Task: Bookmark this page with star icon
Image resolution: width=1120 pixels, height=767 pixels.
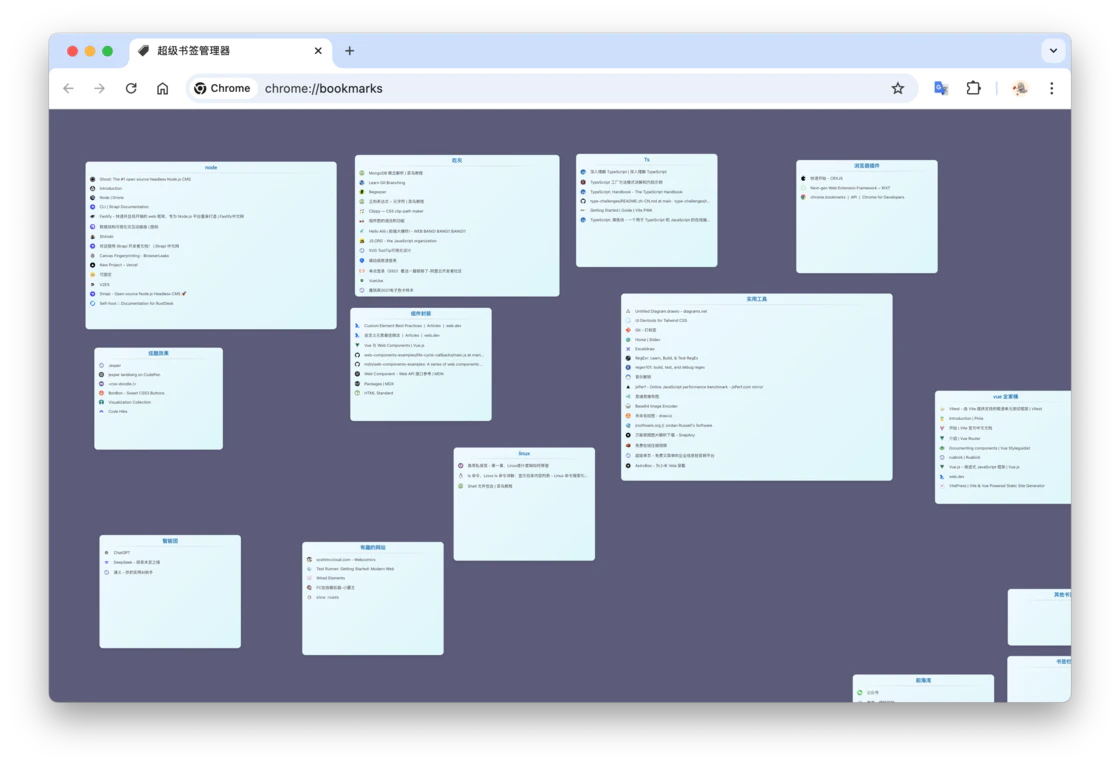Action: click(897, 88)
